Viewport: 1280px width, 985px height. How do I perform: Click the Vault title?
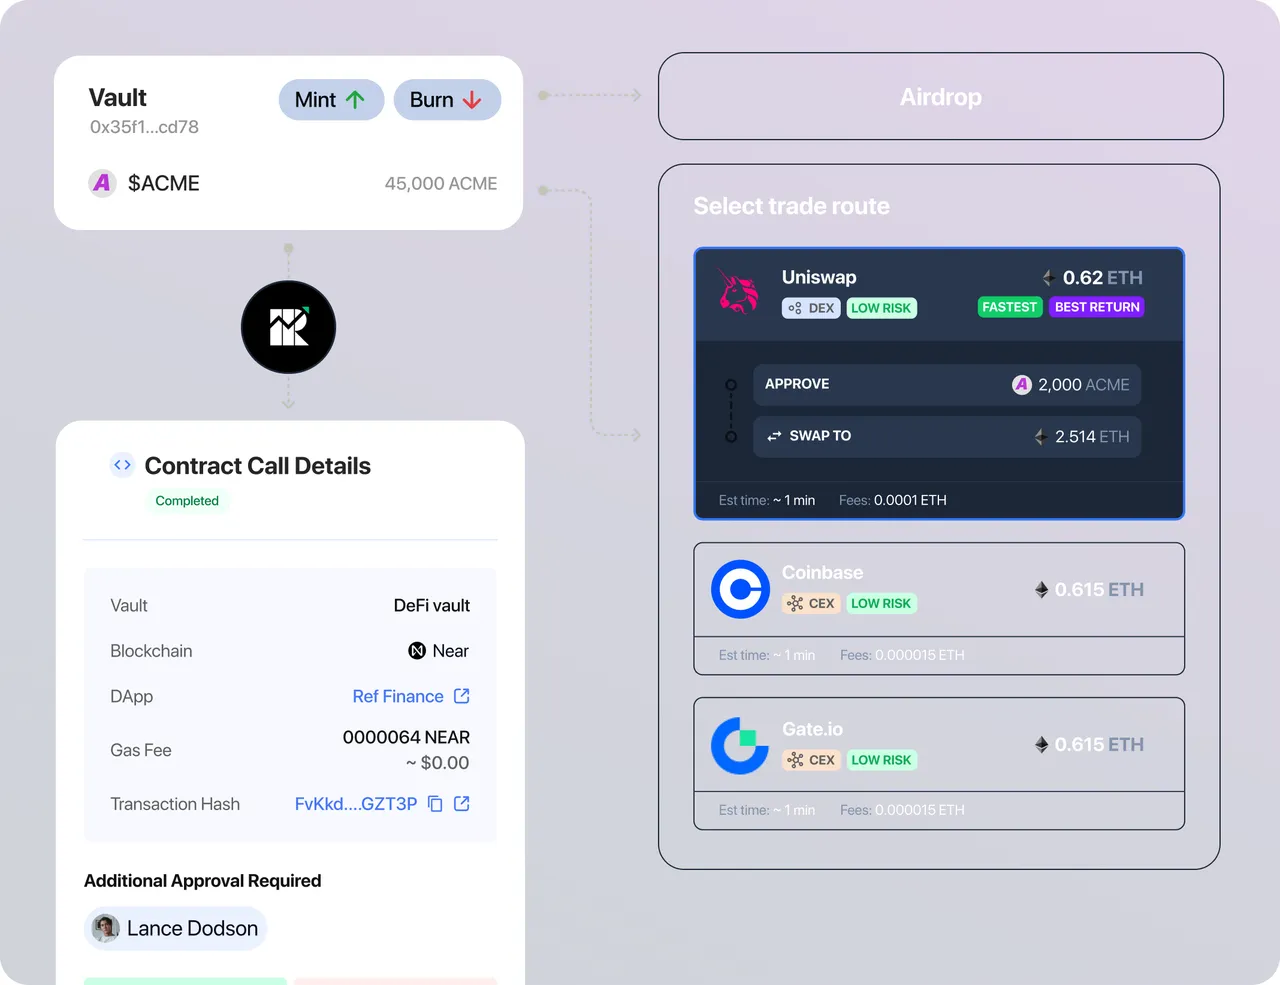click(x=118, y=98)
